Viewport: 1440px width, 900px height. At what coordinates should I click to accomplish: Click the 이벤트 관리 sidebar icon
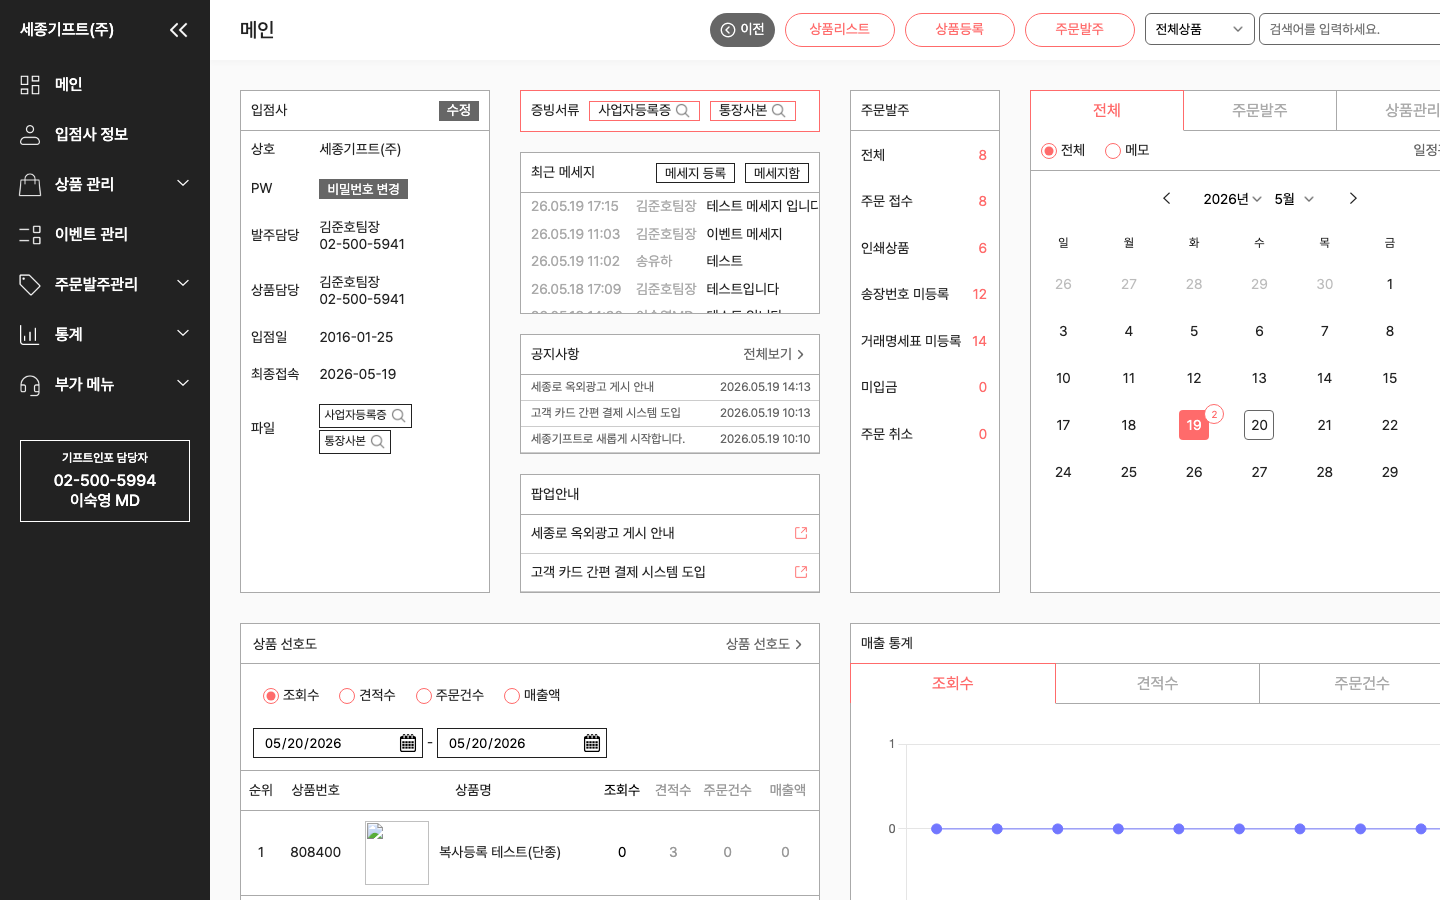pyautogui.click(x=30, y=235)
